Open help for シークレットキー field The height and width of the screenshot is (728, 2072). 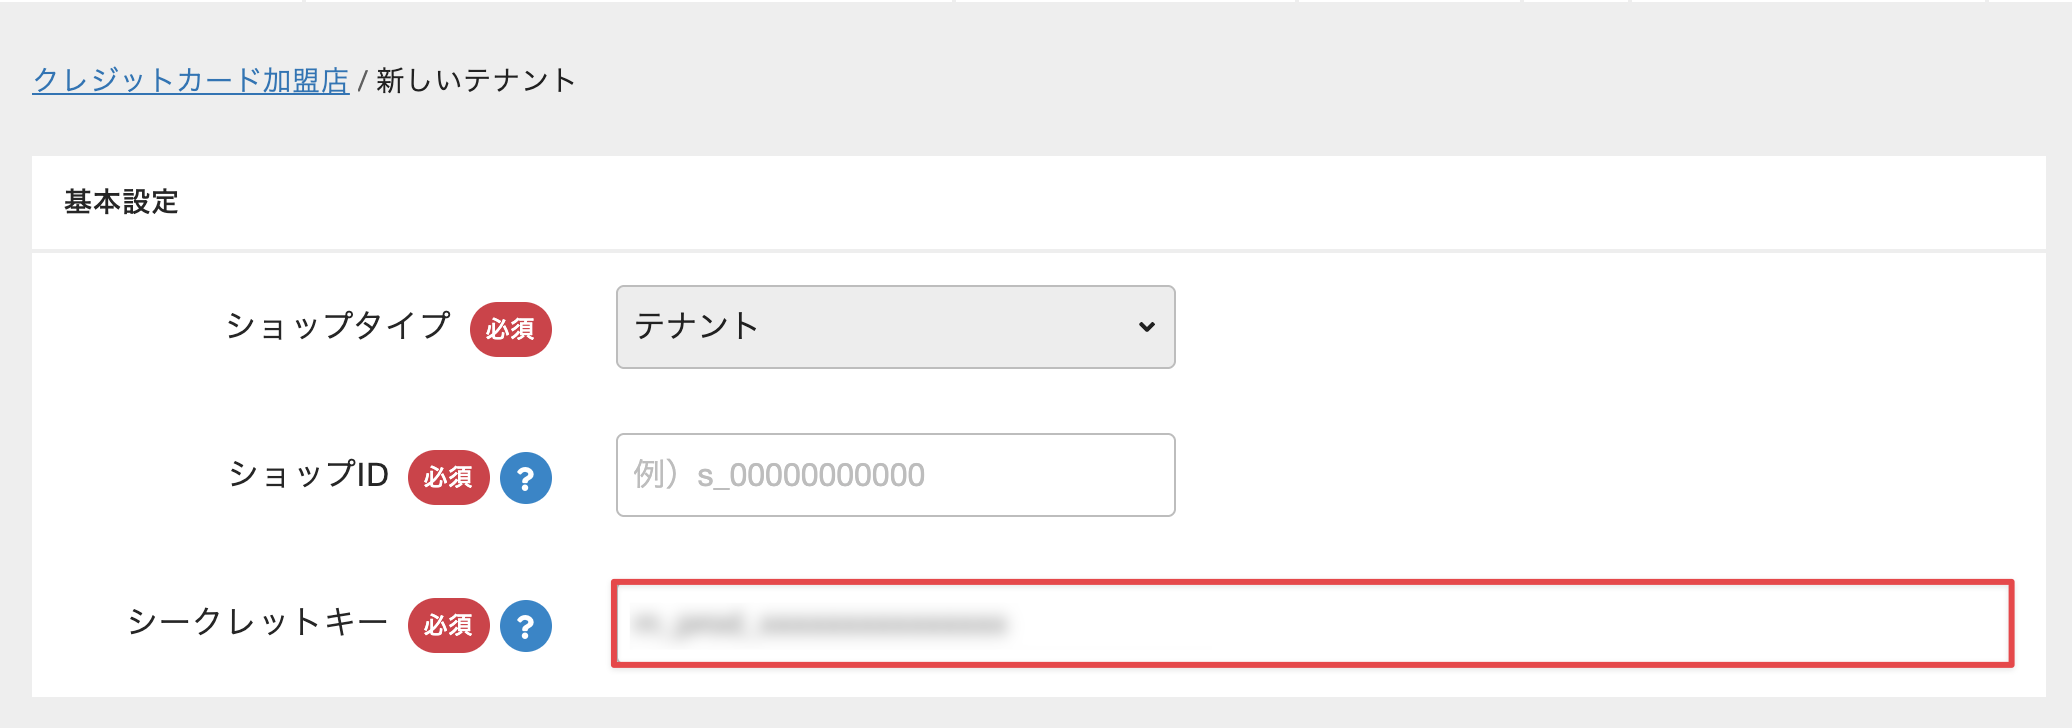[x=526, y=626]
